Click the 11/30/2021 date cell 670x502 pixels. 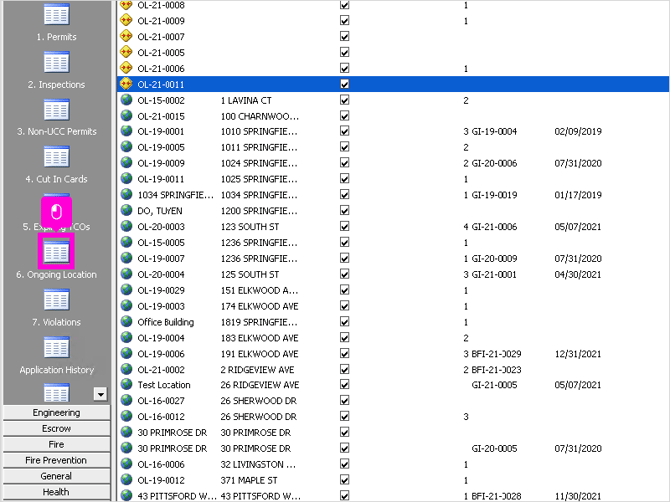(x=578, y=496)
